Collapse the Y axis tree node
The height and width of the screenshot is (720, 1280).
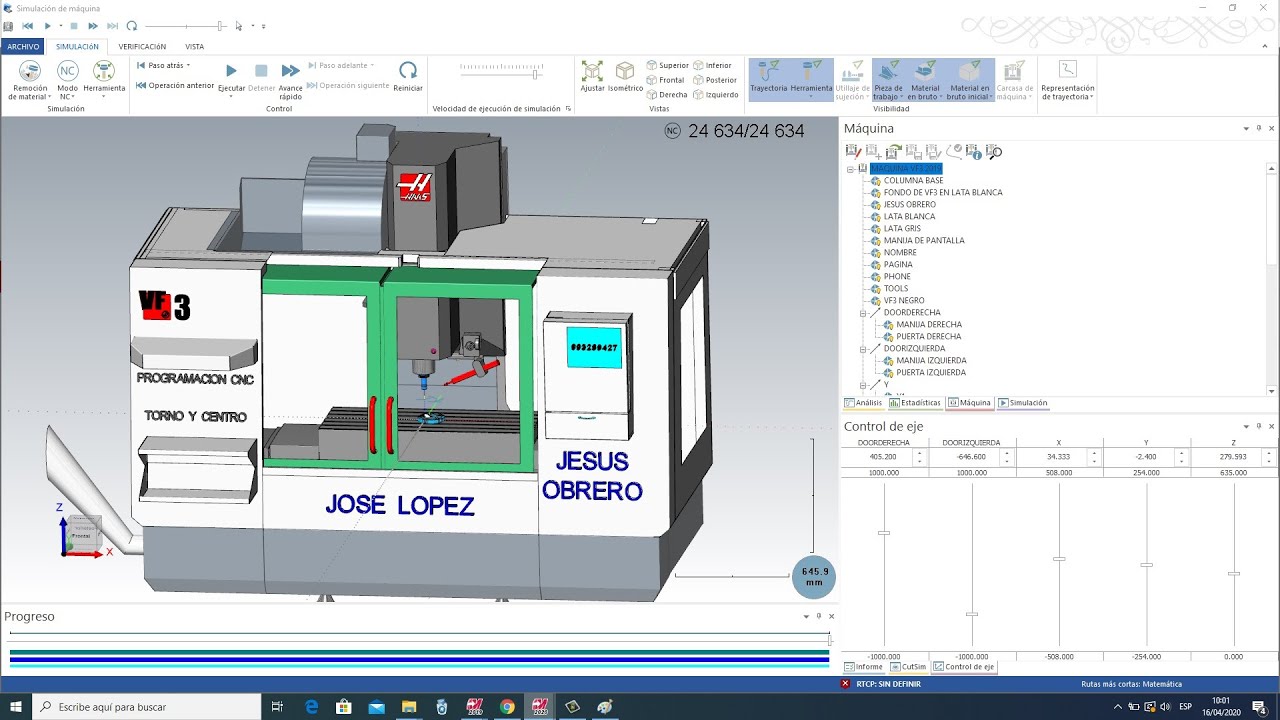point(863,385)
